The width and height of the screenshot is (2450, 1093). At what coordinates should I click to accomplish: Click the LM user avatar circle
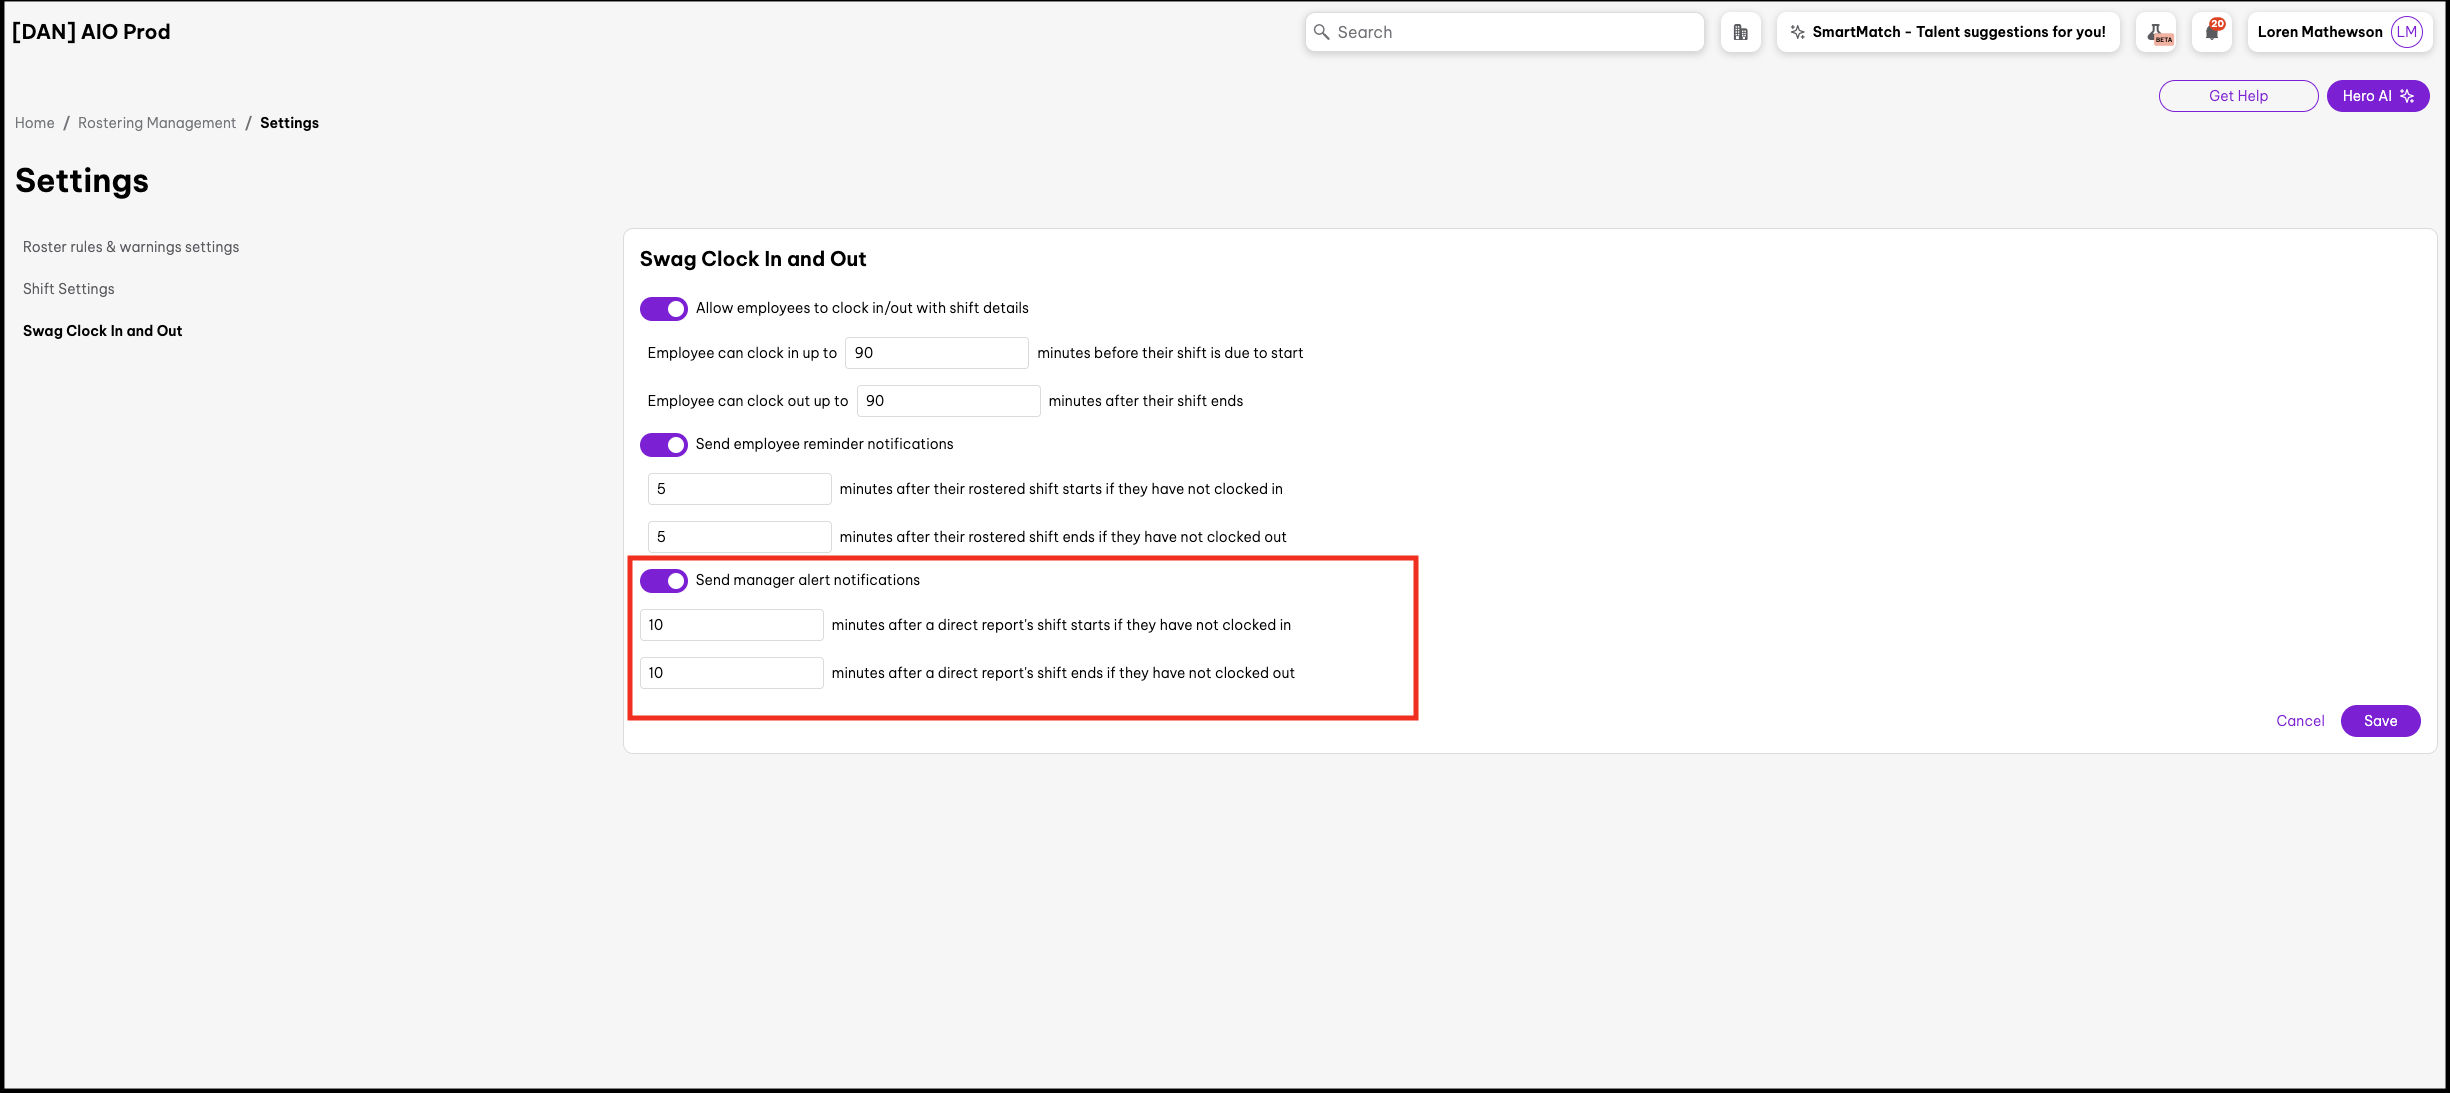click(2406, 32)
